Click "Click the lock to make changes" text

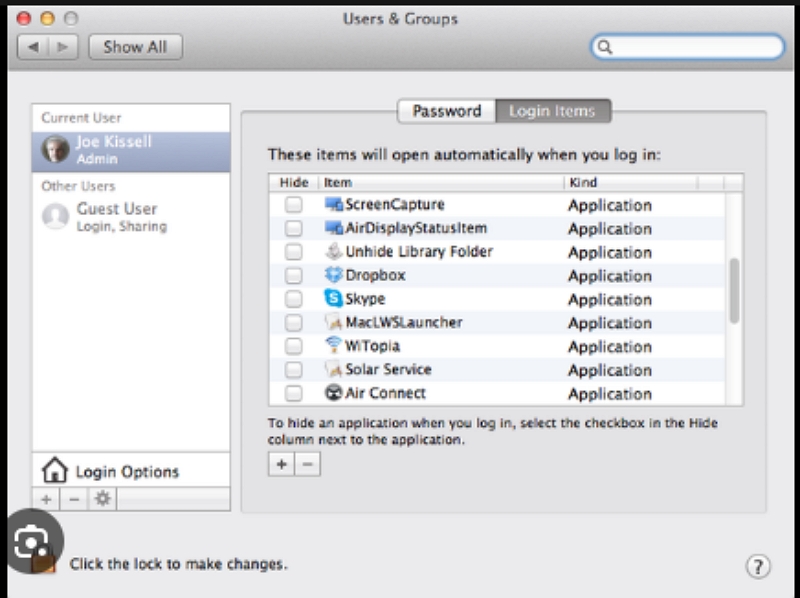tap(179, 564)
